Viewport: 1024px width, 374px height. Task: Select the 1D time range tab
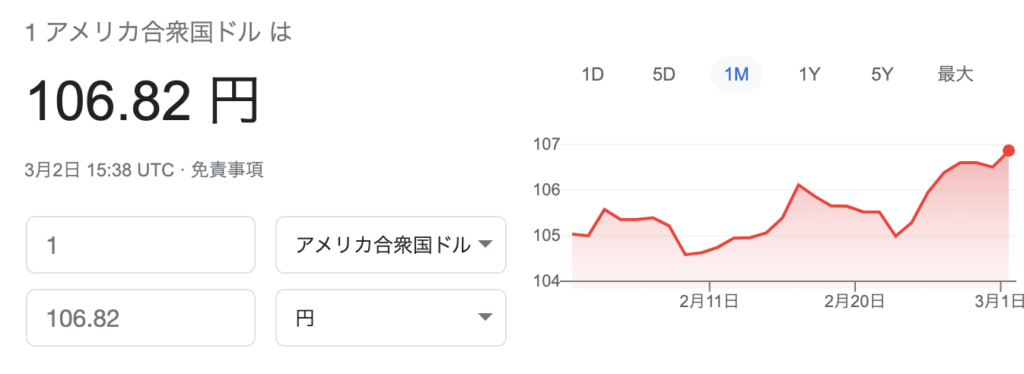(592, 74)
